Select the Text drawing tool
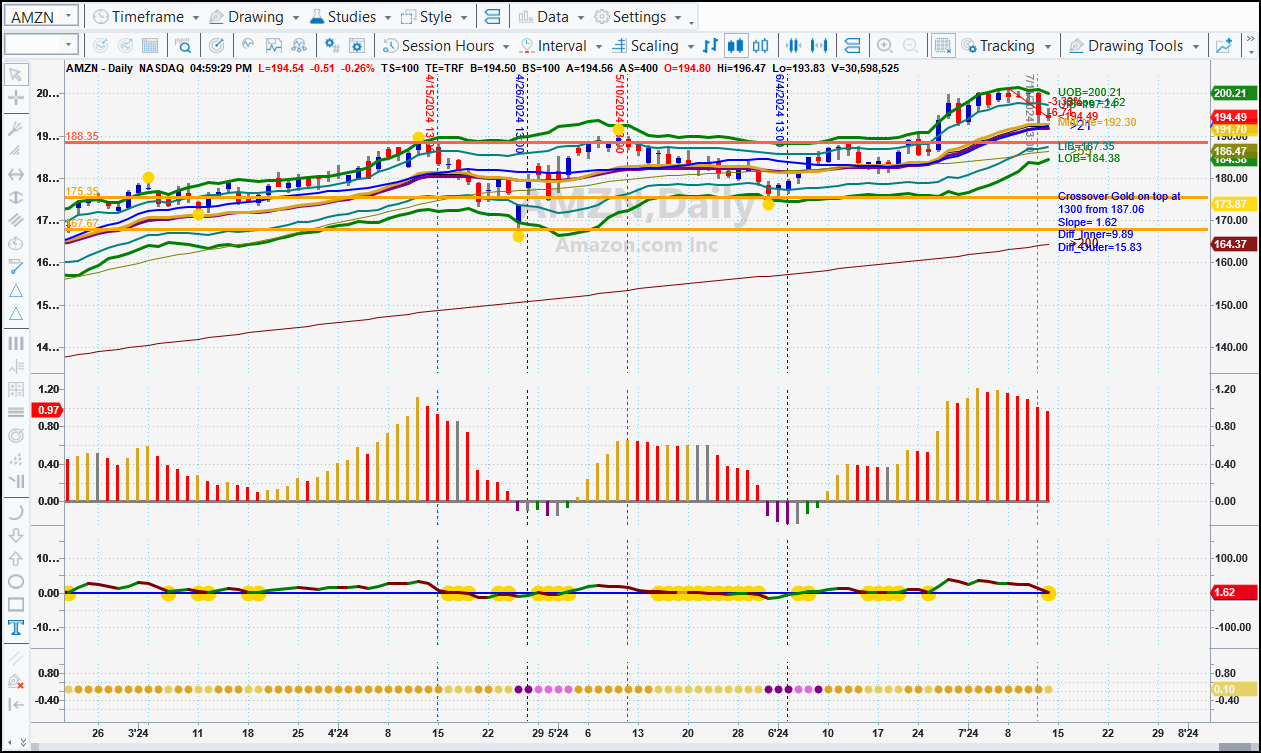Viewport: 1261px width, 753px height. pyautogui.click(x=15, y=627)
